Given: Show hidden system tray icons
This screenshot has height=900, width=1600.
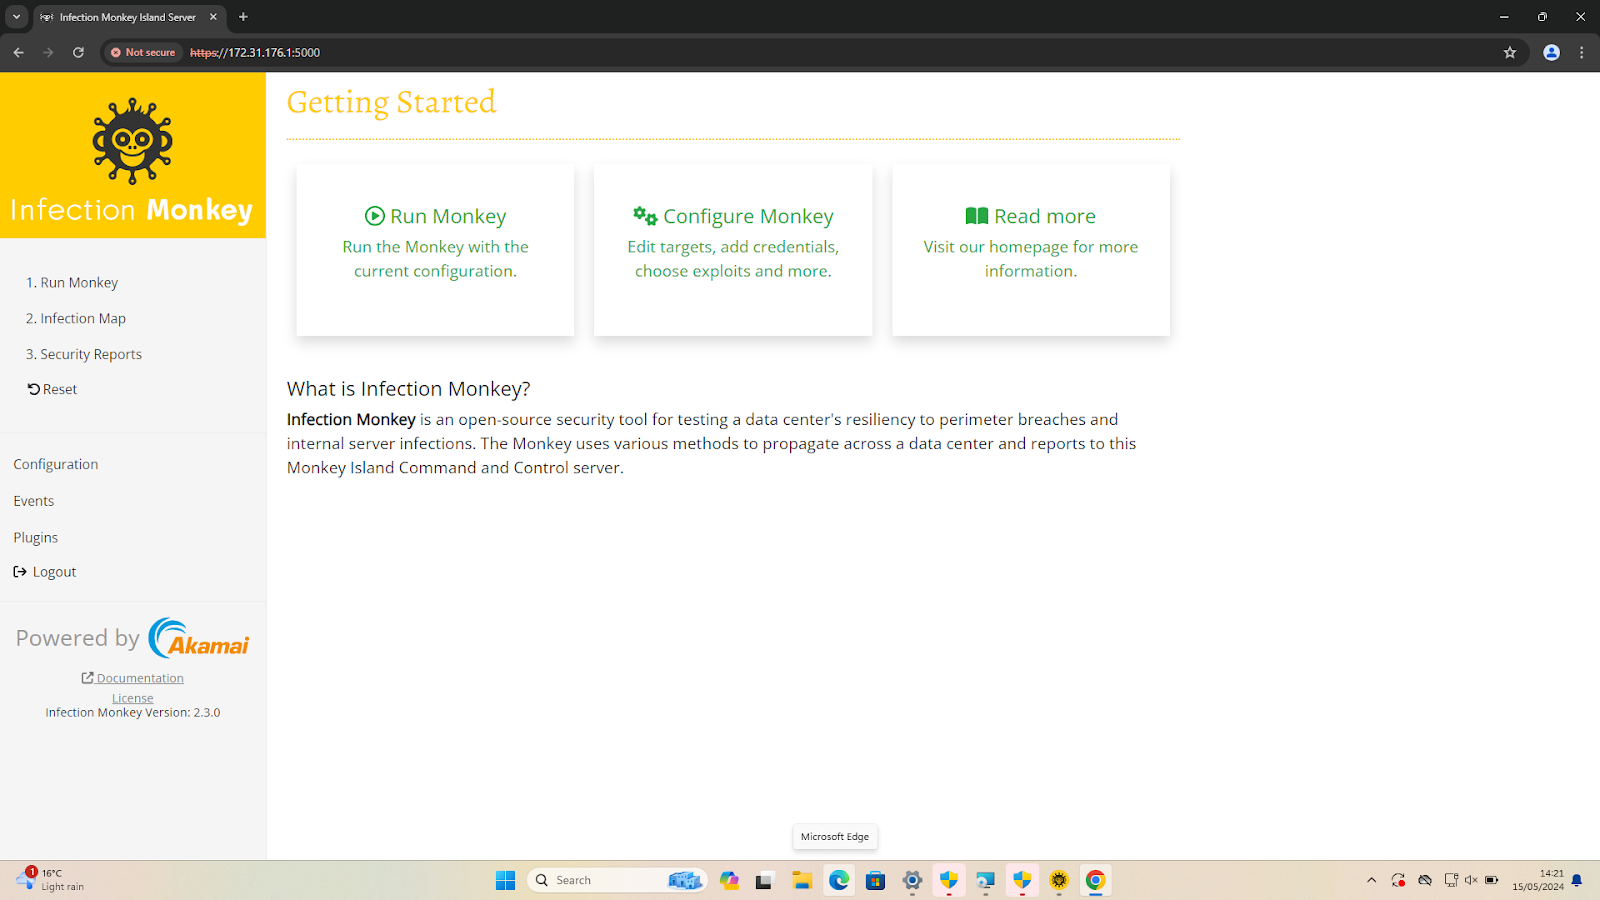Looking at the screenshot, I should 1371,880.
